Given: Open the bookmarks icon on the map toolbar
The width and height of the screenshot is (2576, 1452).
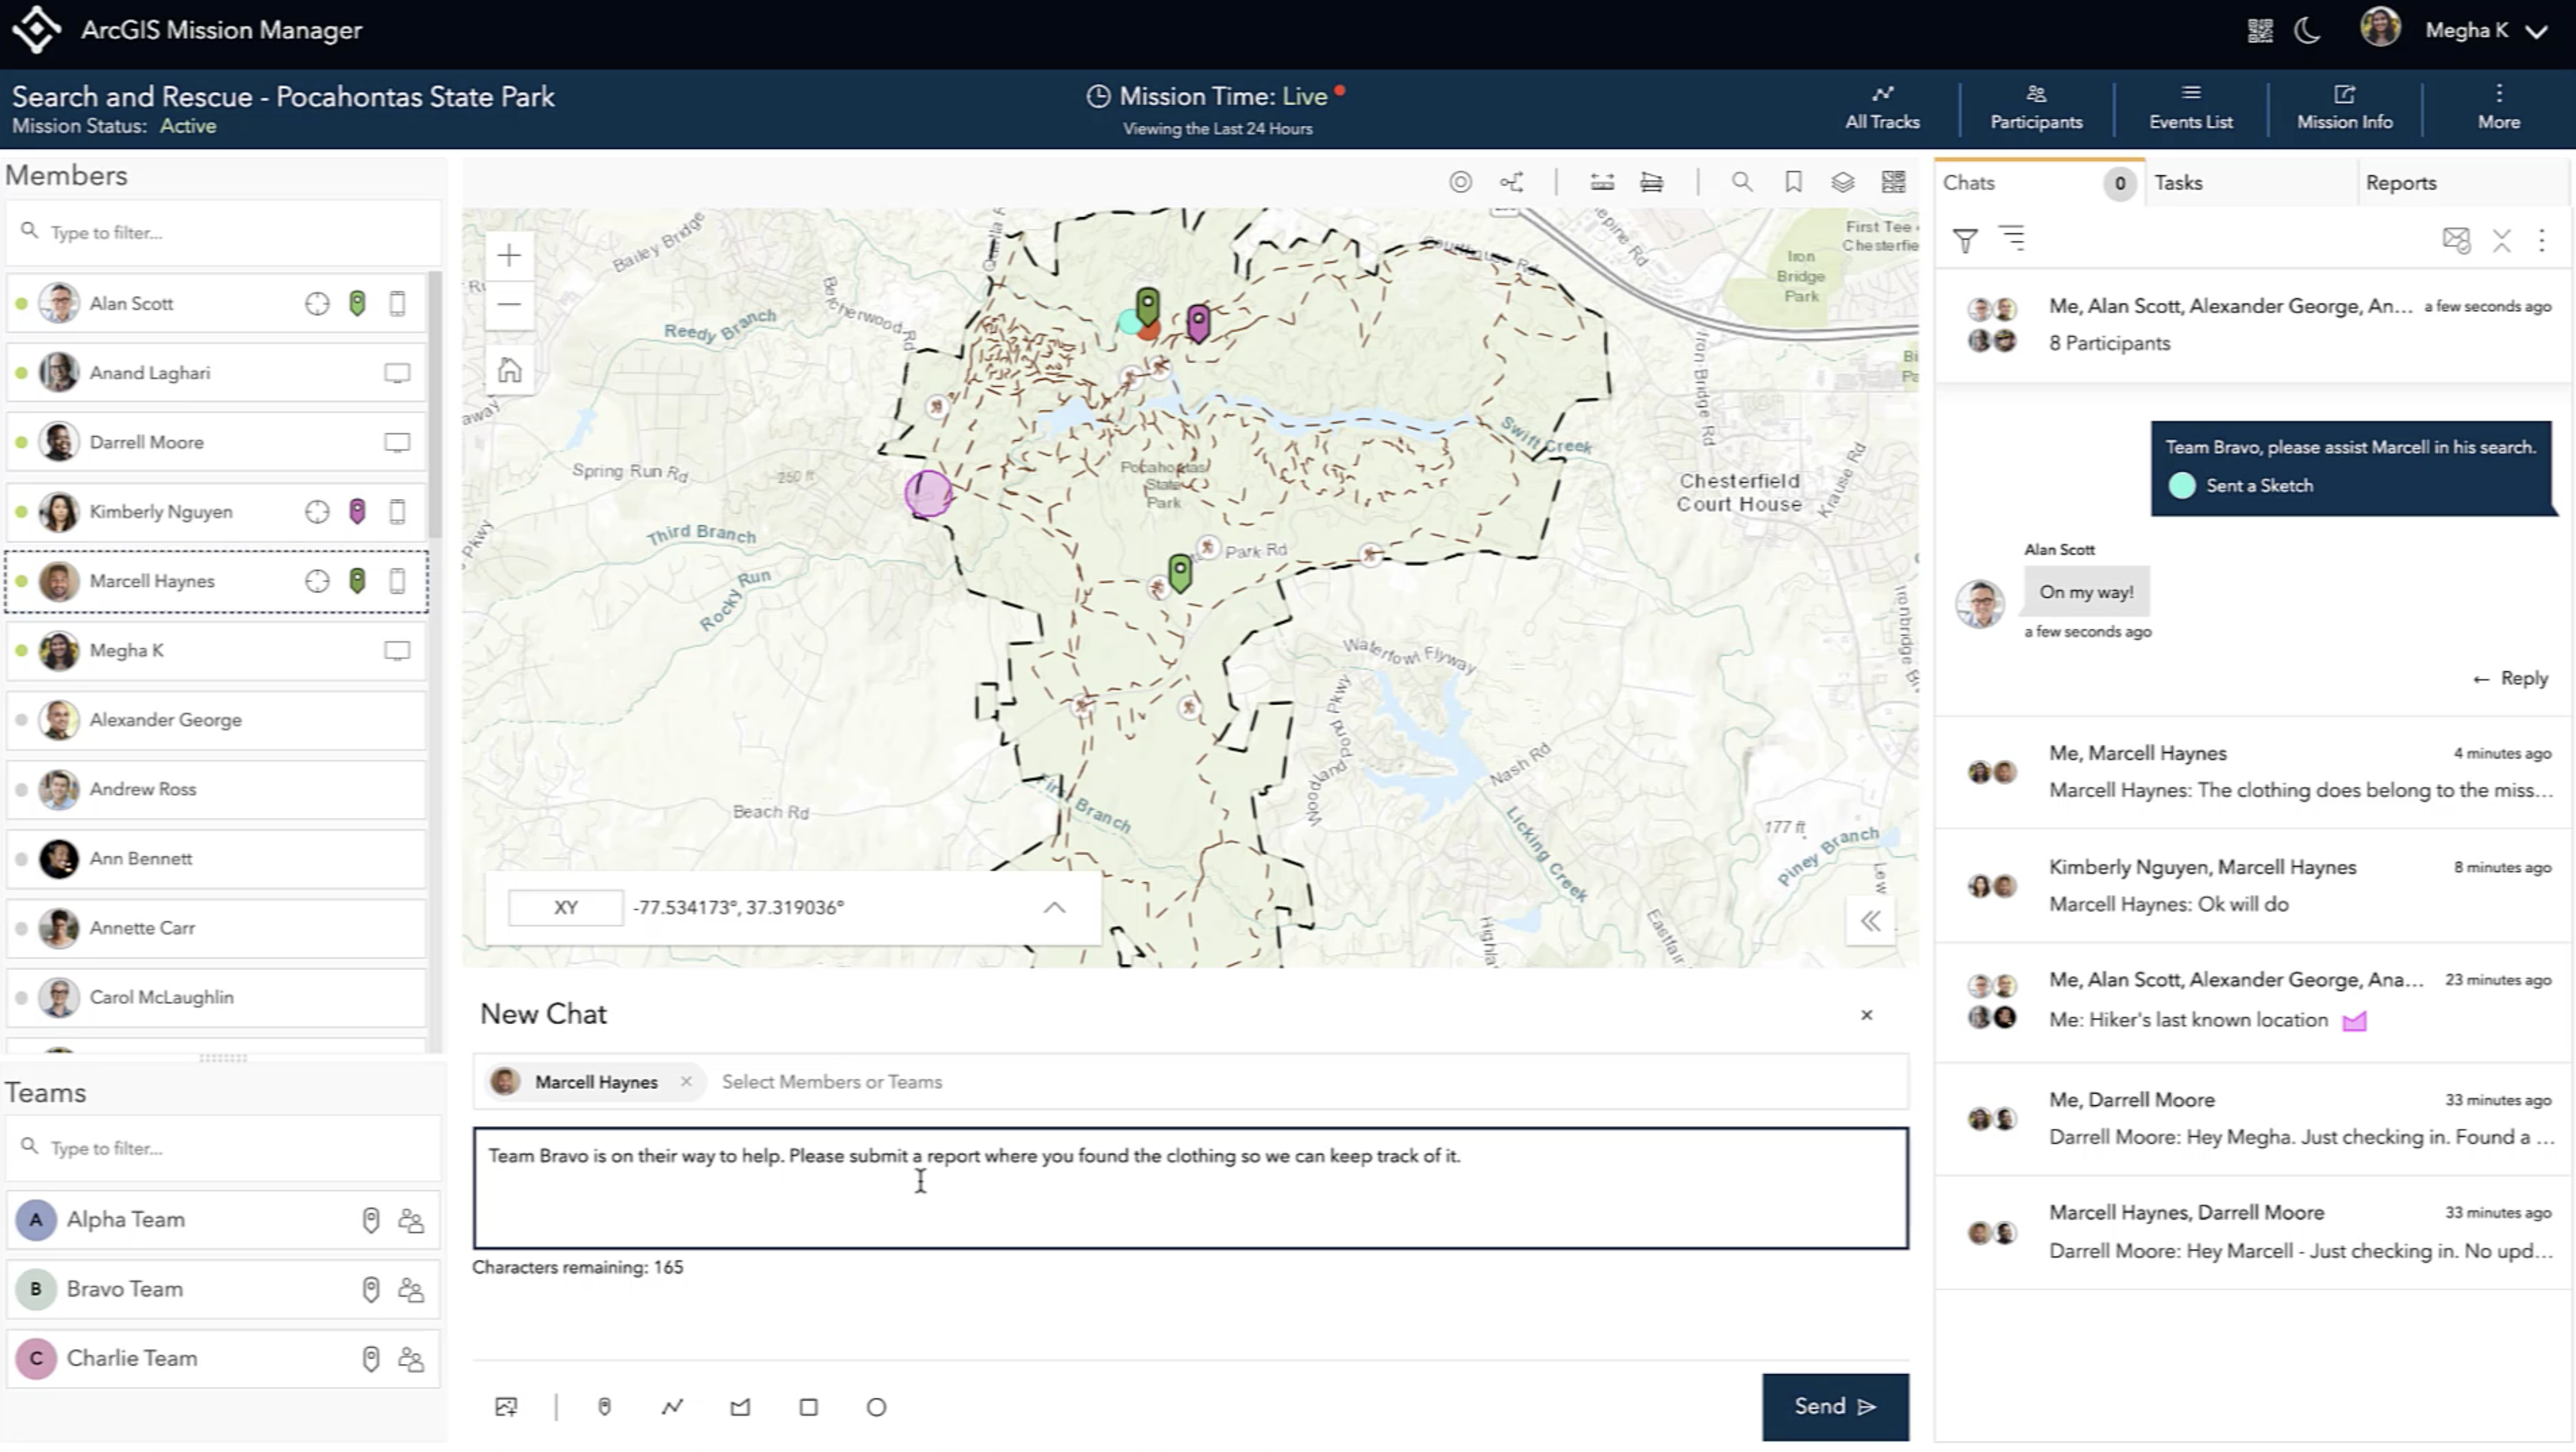Looking at the screenshot, I should point(1793,181).
